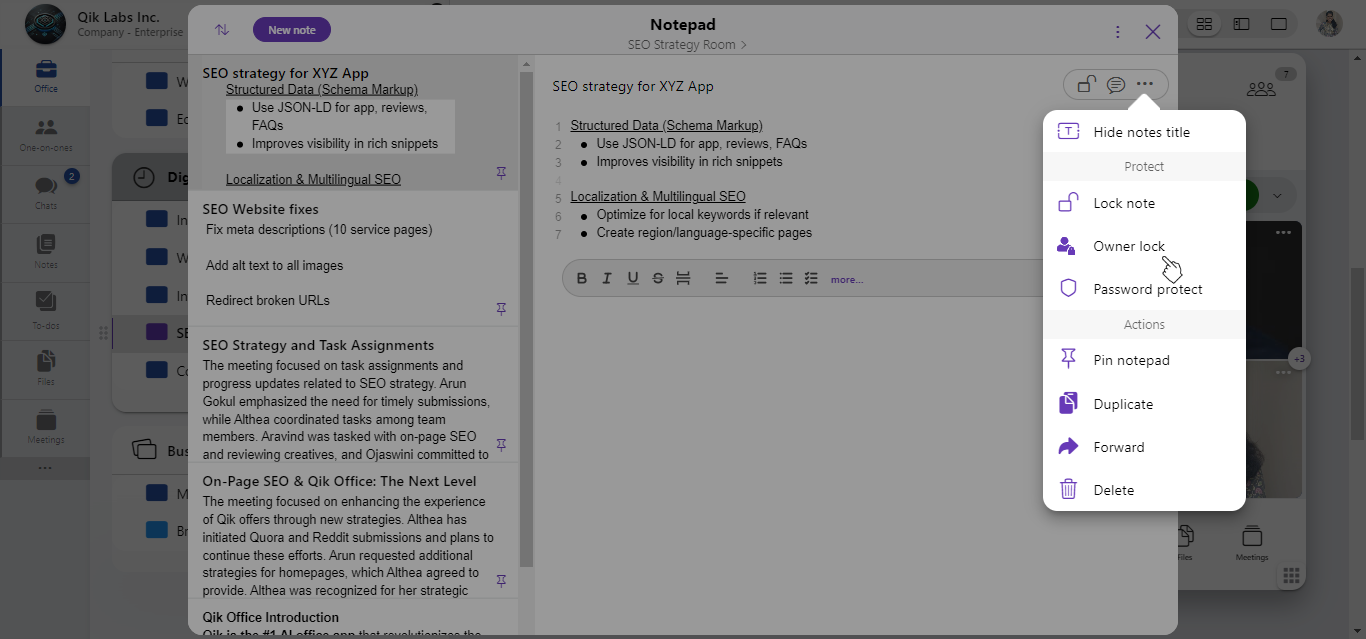Select Owner lock from the menu
The image size is (1366, 639).
pos(1128,246)
